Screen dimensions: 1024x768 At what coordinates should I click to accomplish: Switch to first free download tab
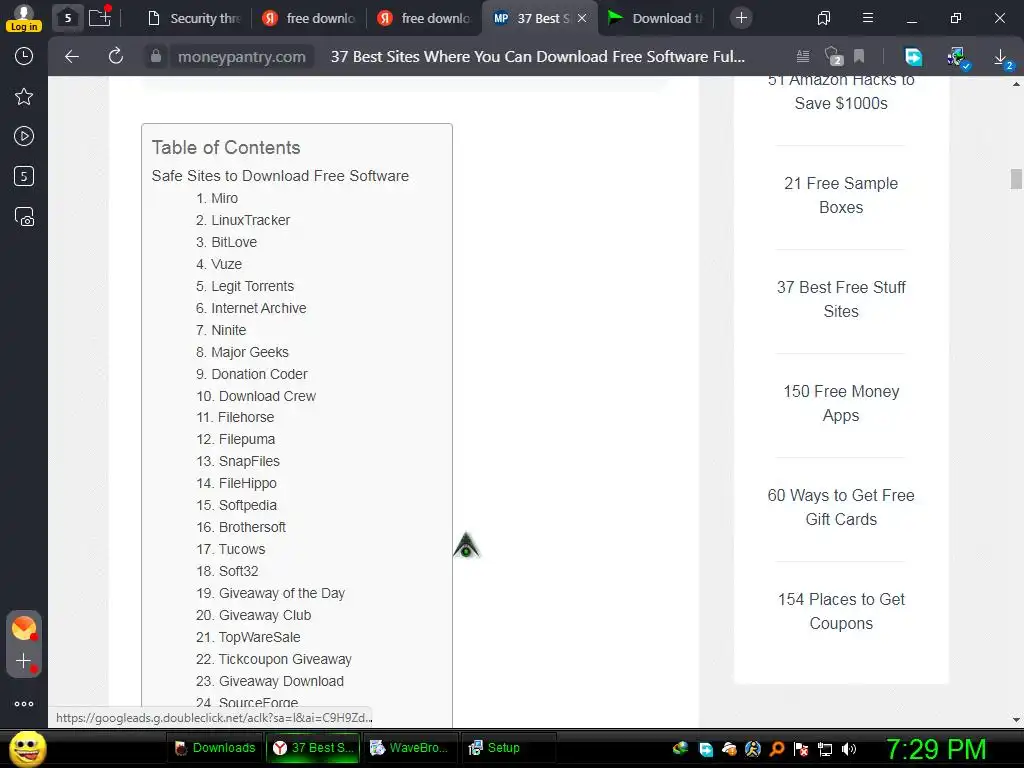pyautogui.click(x=309, y=18)
